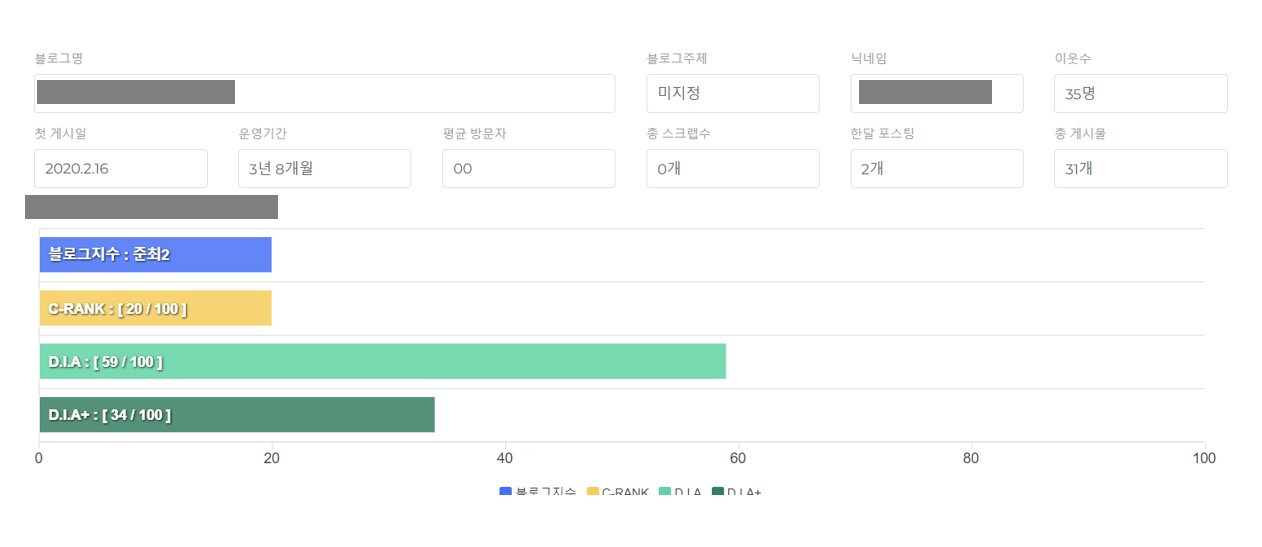Select the 총 스크랩수 field showing 0개
Image resolution: width=1262 pixels, height=547 pixels.
[x=733, y=168]
